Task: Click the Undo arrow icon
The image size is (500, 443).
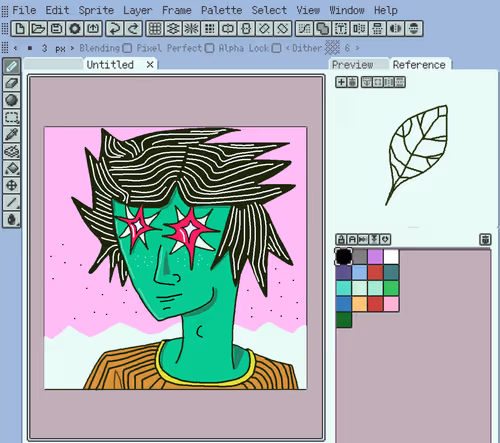Action: (x=115, y=29)
